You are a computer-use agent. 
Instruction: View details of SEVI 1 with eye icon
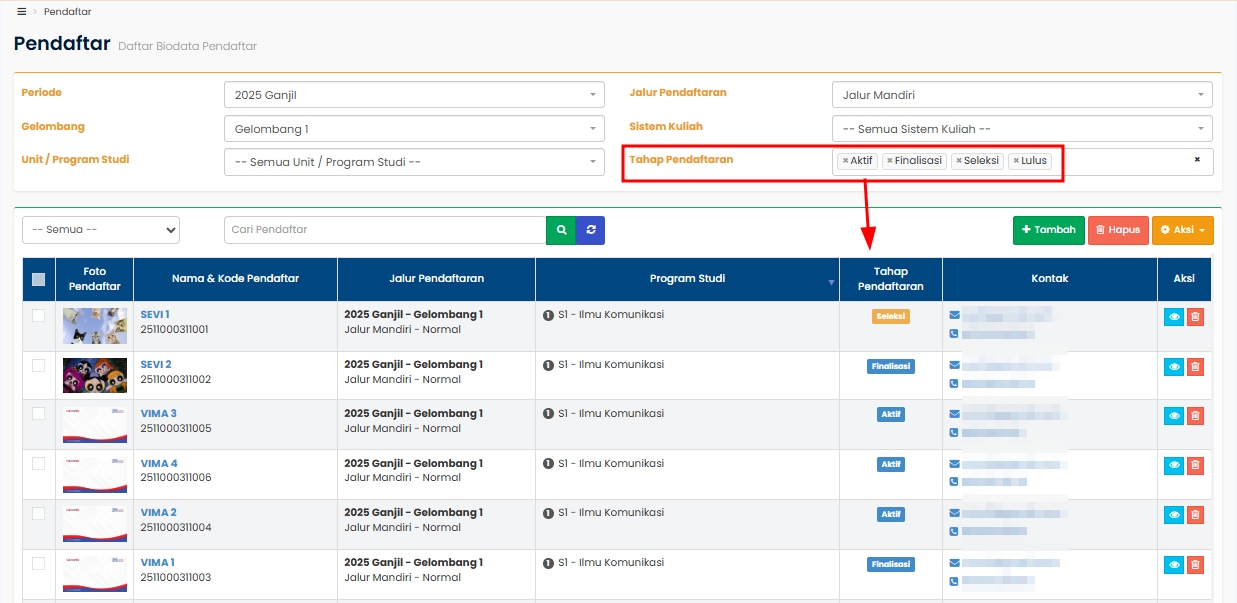click(1174, 317)
